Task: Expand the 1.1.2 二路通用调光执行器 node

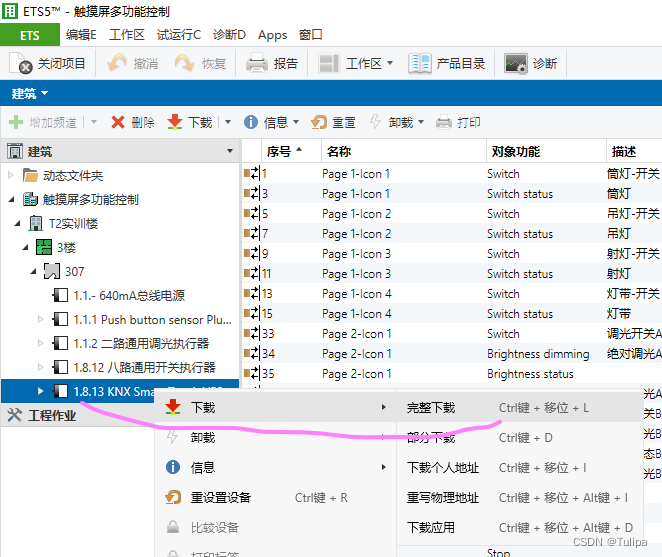Action: tap(41, 343)
